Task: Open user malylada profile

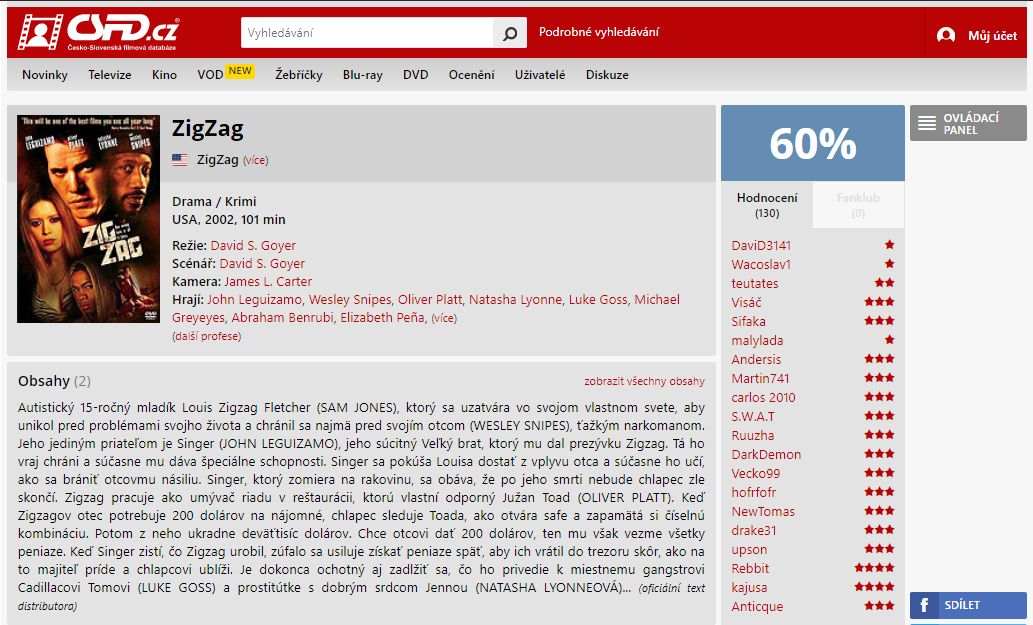Action: click(x=757, y=340)
